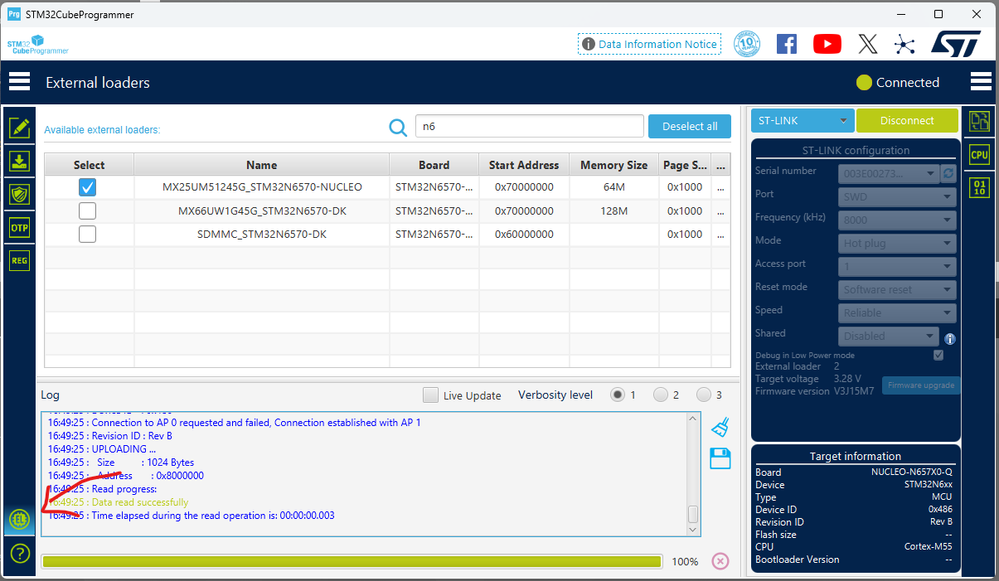Click the 'Data read successfully' log line
999x581 pixels.
140,502
